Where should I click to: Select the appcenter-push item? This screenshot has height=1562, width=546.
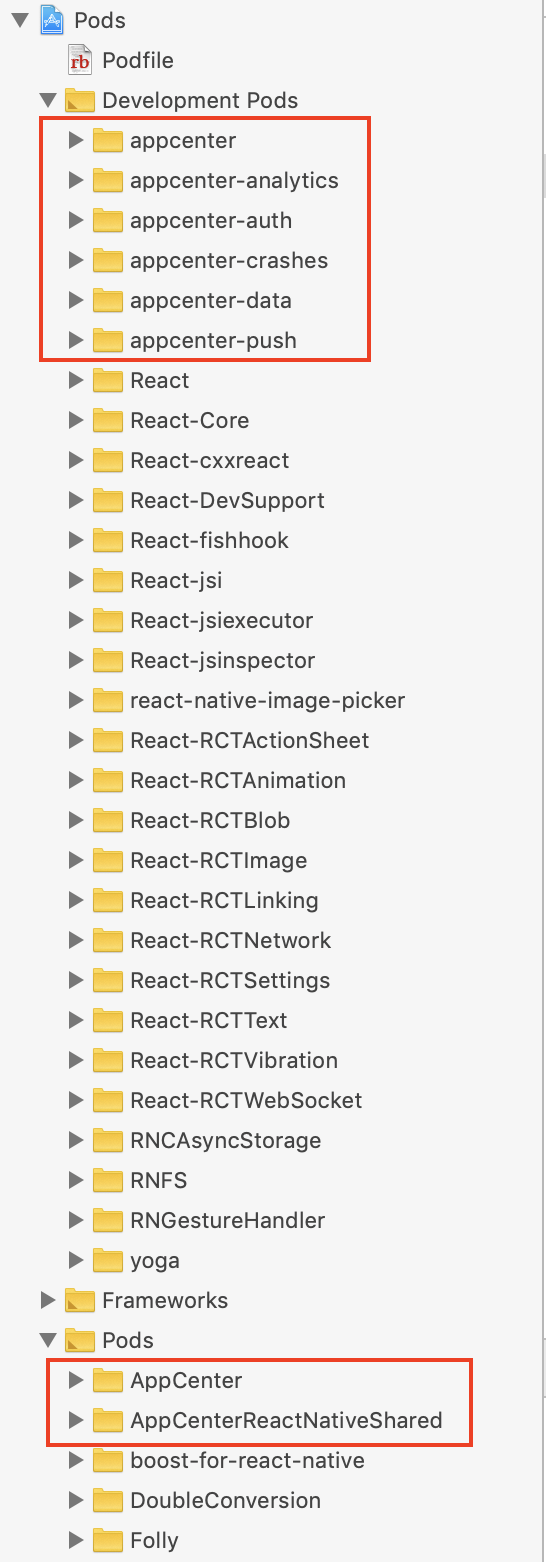(x=213, y=340)
